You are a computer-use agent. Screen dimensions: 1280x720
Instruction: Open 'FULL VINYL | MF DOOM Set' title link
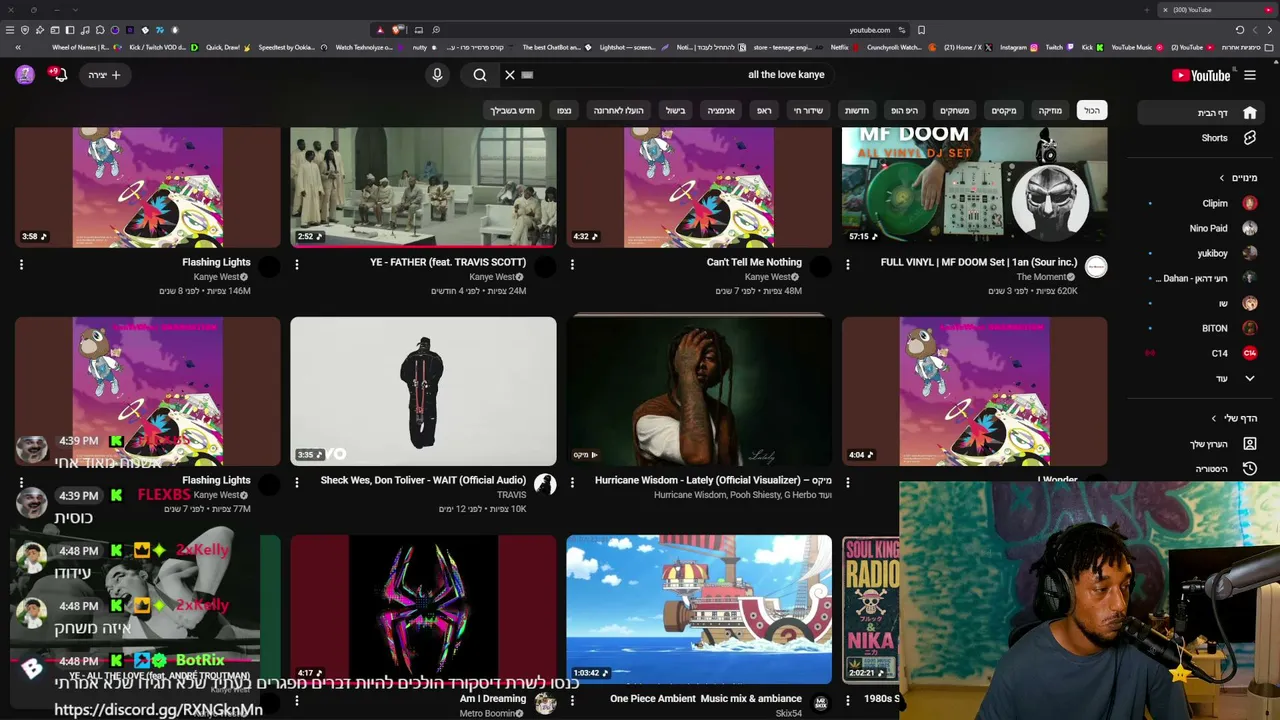tap(979, 263)
